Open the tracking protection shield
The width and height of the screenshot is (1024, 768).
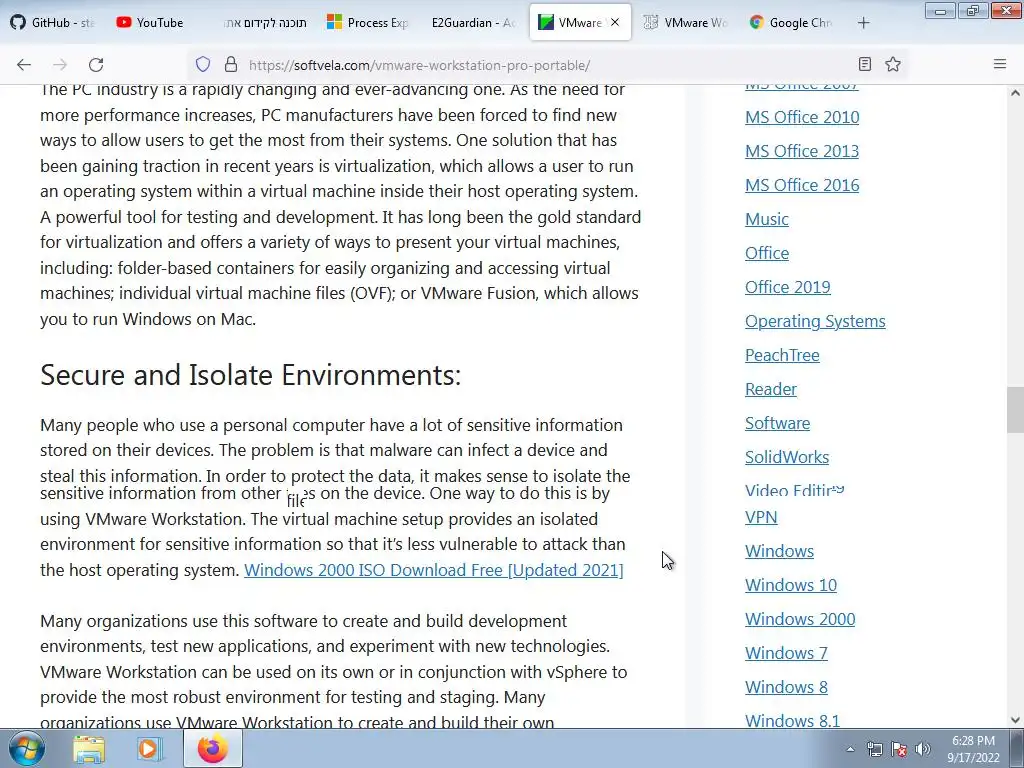(x=203, y=65)
